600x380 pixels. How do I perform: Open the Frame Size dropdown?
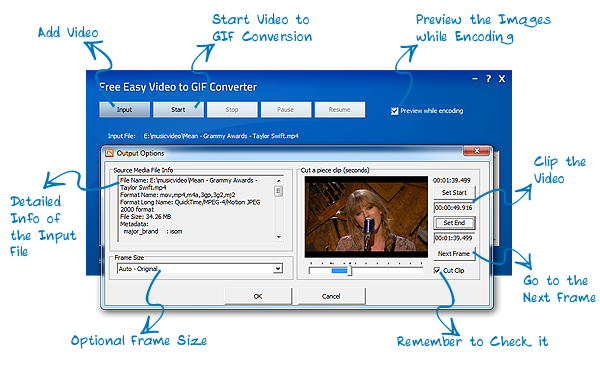(x=279, y=269)
